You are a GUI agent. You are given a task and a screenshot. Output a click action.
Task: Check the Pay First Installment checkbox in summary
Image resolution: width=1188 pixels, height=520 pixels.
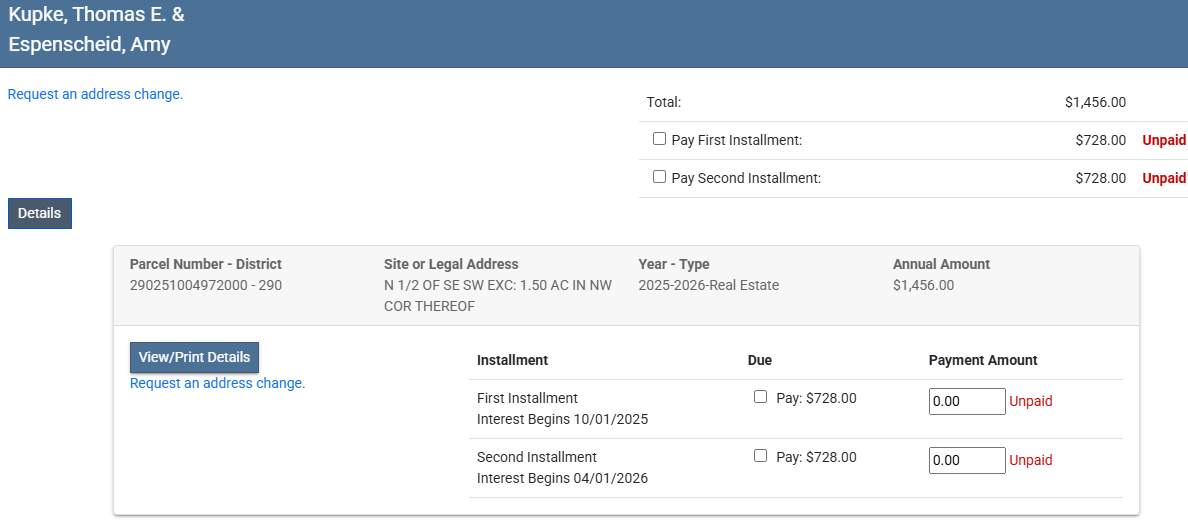click(659, 139)
